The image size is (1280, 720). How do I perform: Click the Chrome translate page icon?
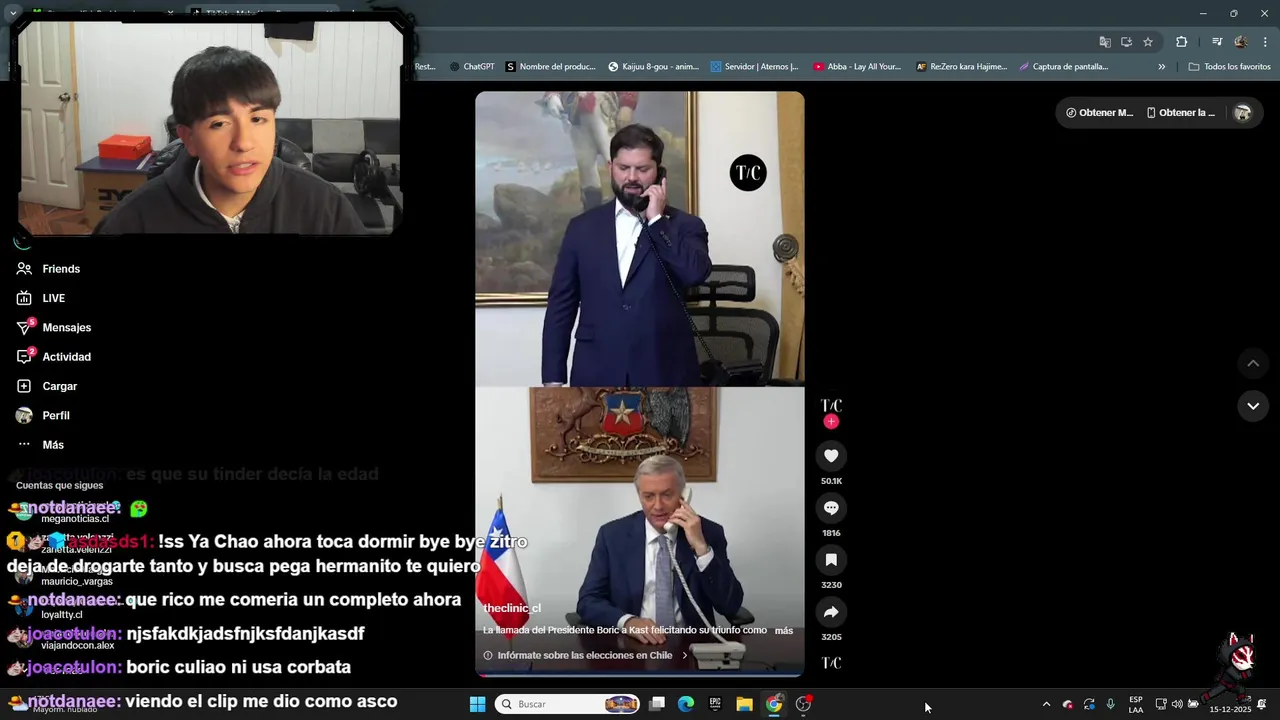coord(1105,42)
